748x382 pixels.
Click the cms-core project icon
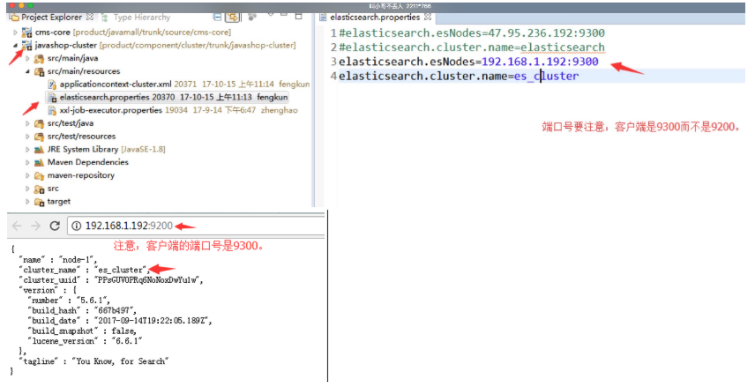tap(27, 32)
